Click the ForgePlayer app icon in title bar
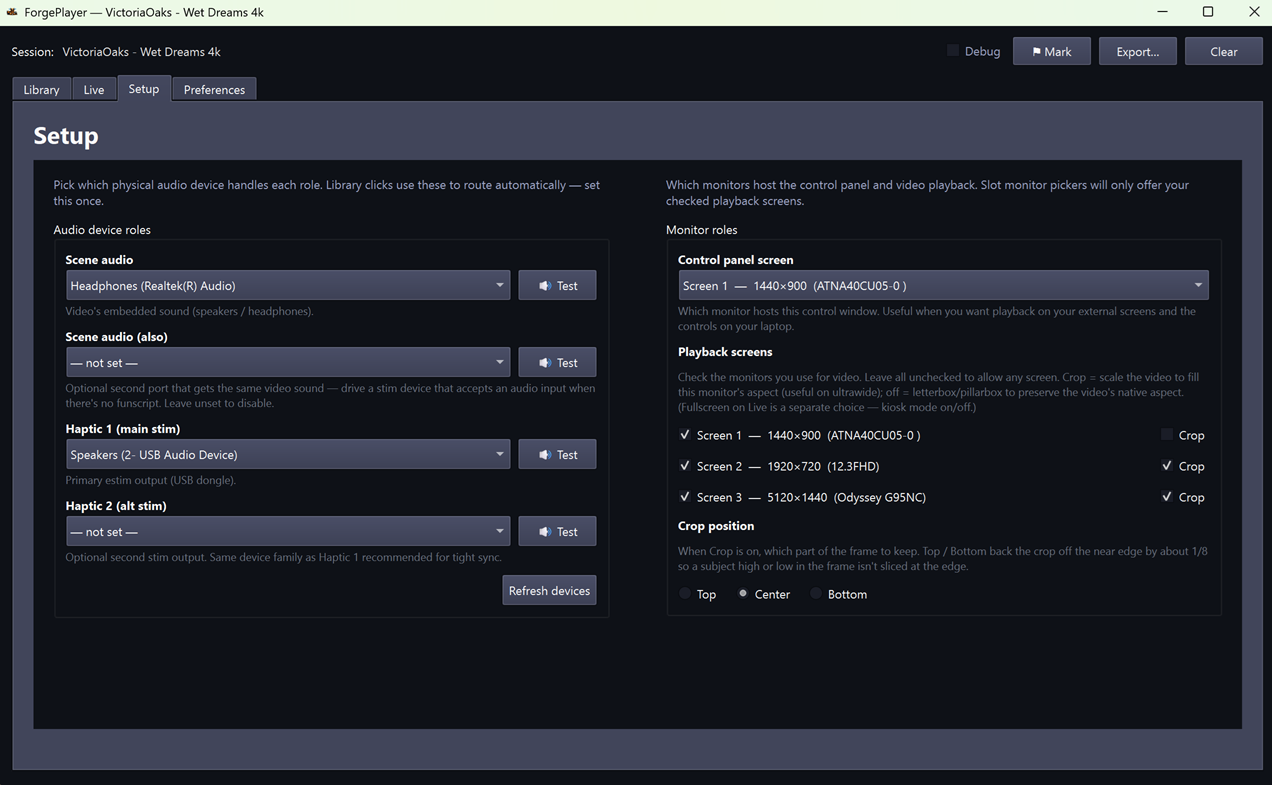Viewport: 1272px width, 785px height. click(x=13, y=12)
